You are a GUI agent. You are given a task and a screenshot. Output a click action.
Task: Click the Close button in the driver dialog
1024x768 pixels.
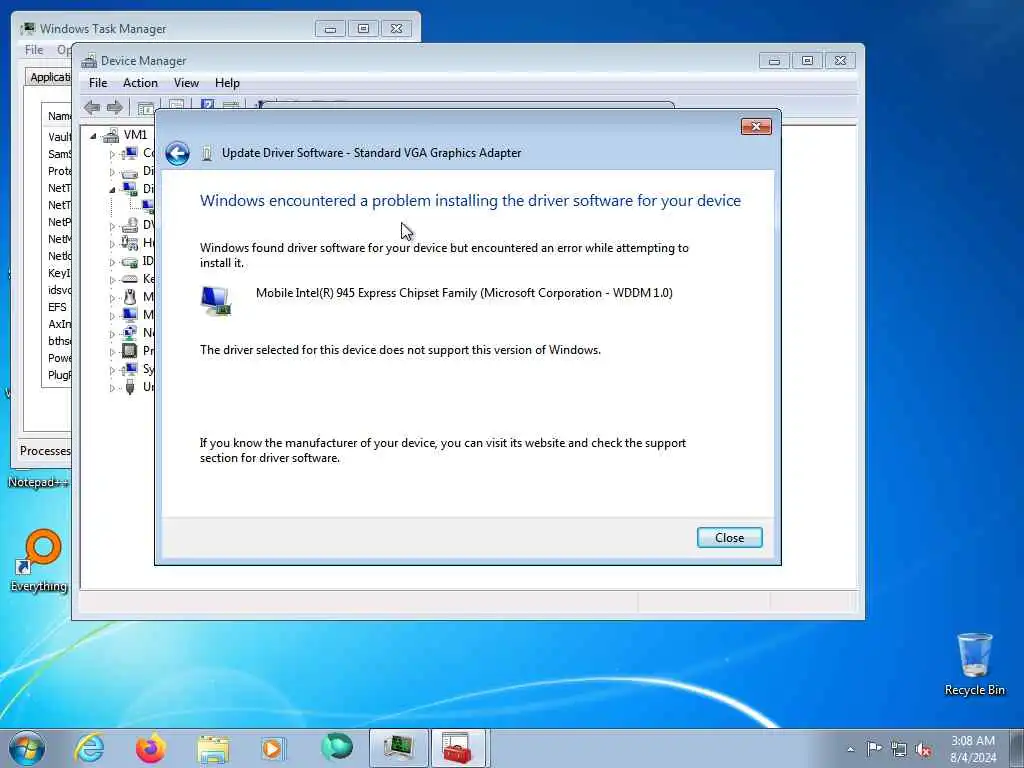pos(729,537)
